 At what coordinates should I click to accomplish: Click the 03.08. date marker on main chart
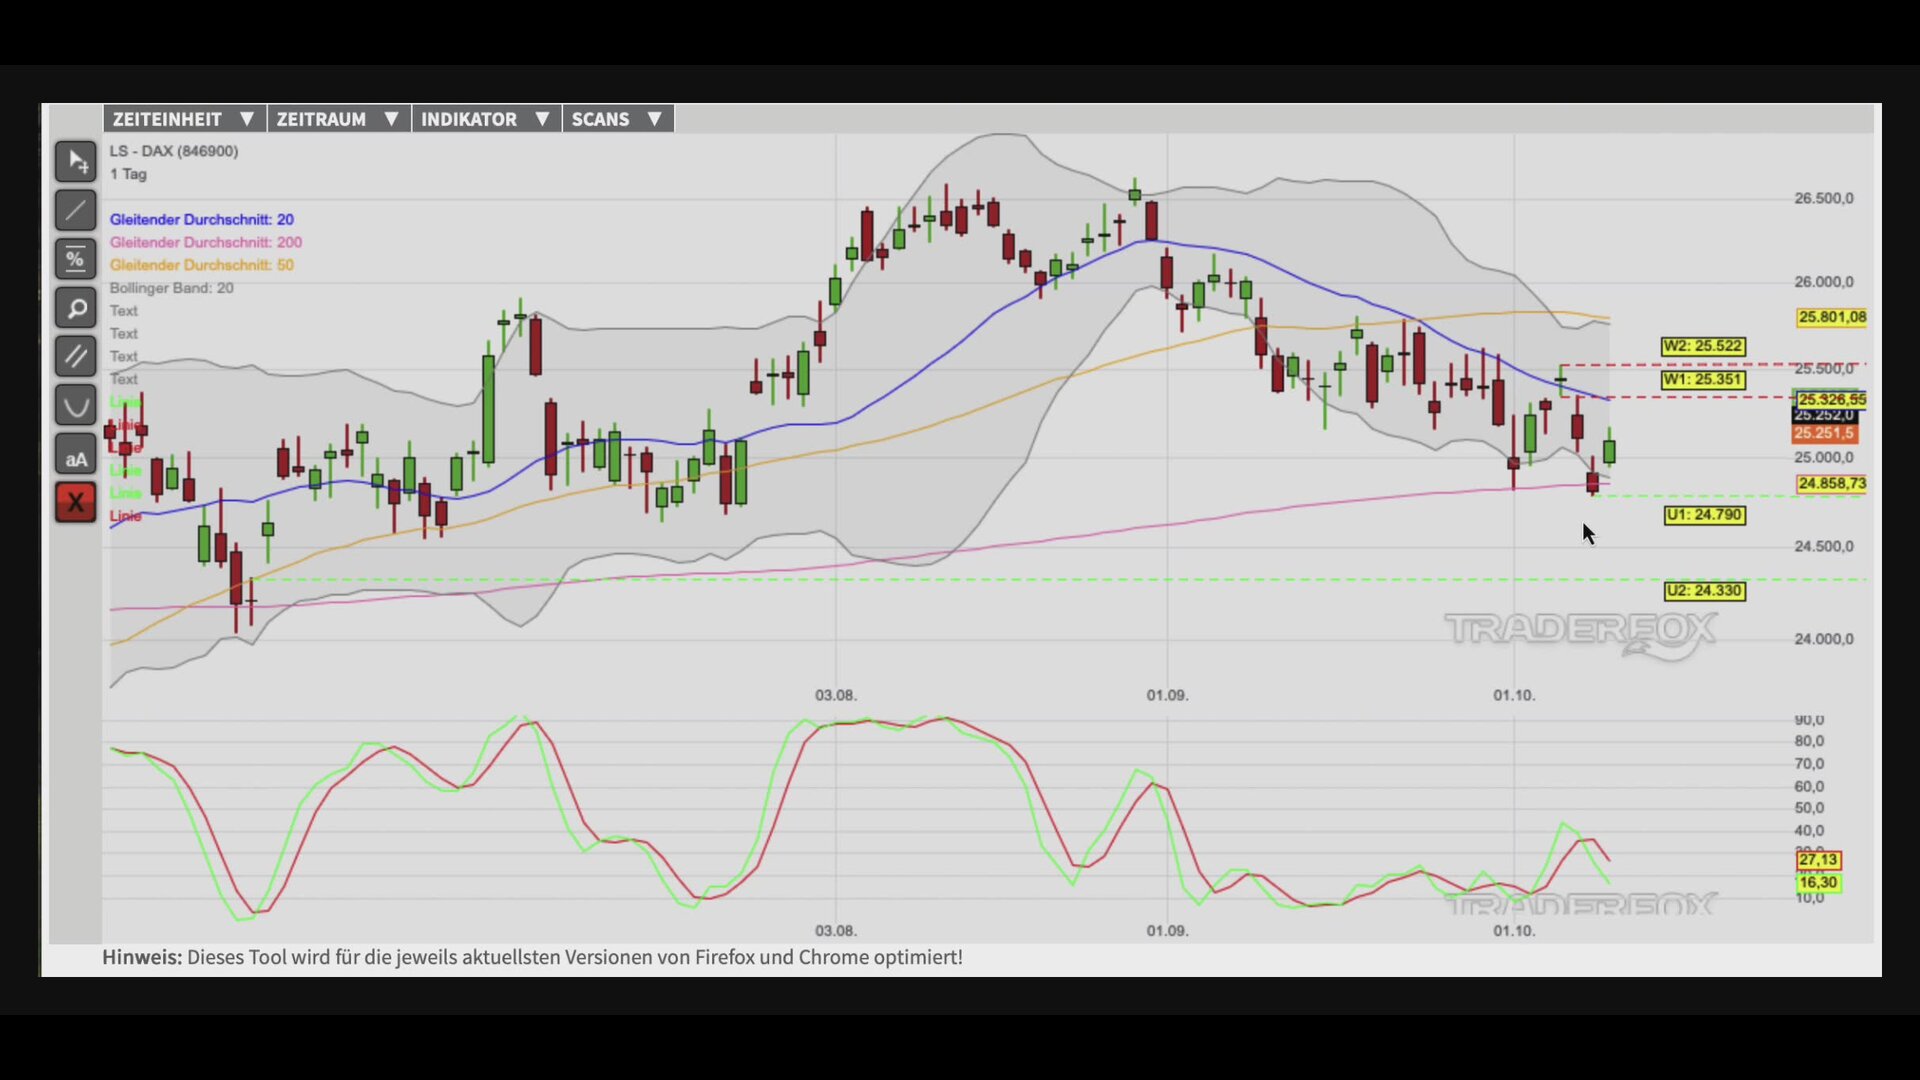coord(836,695)
